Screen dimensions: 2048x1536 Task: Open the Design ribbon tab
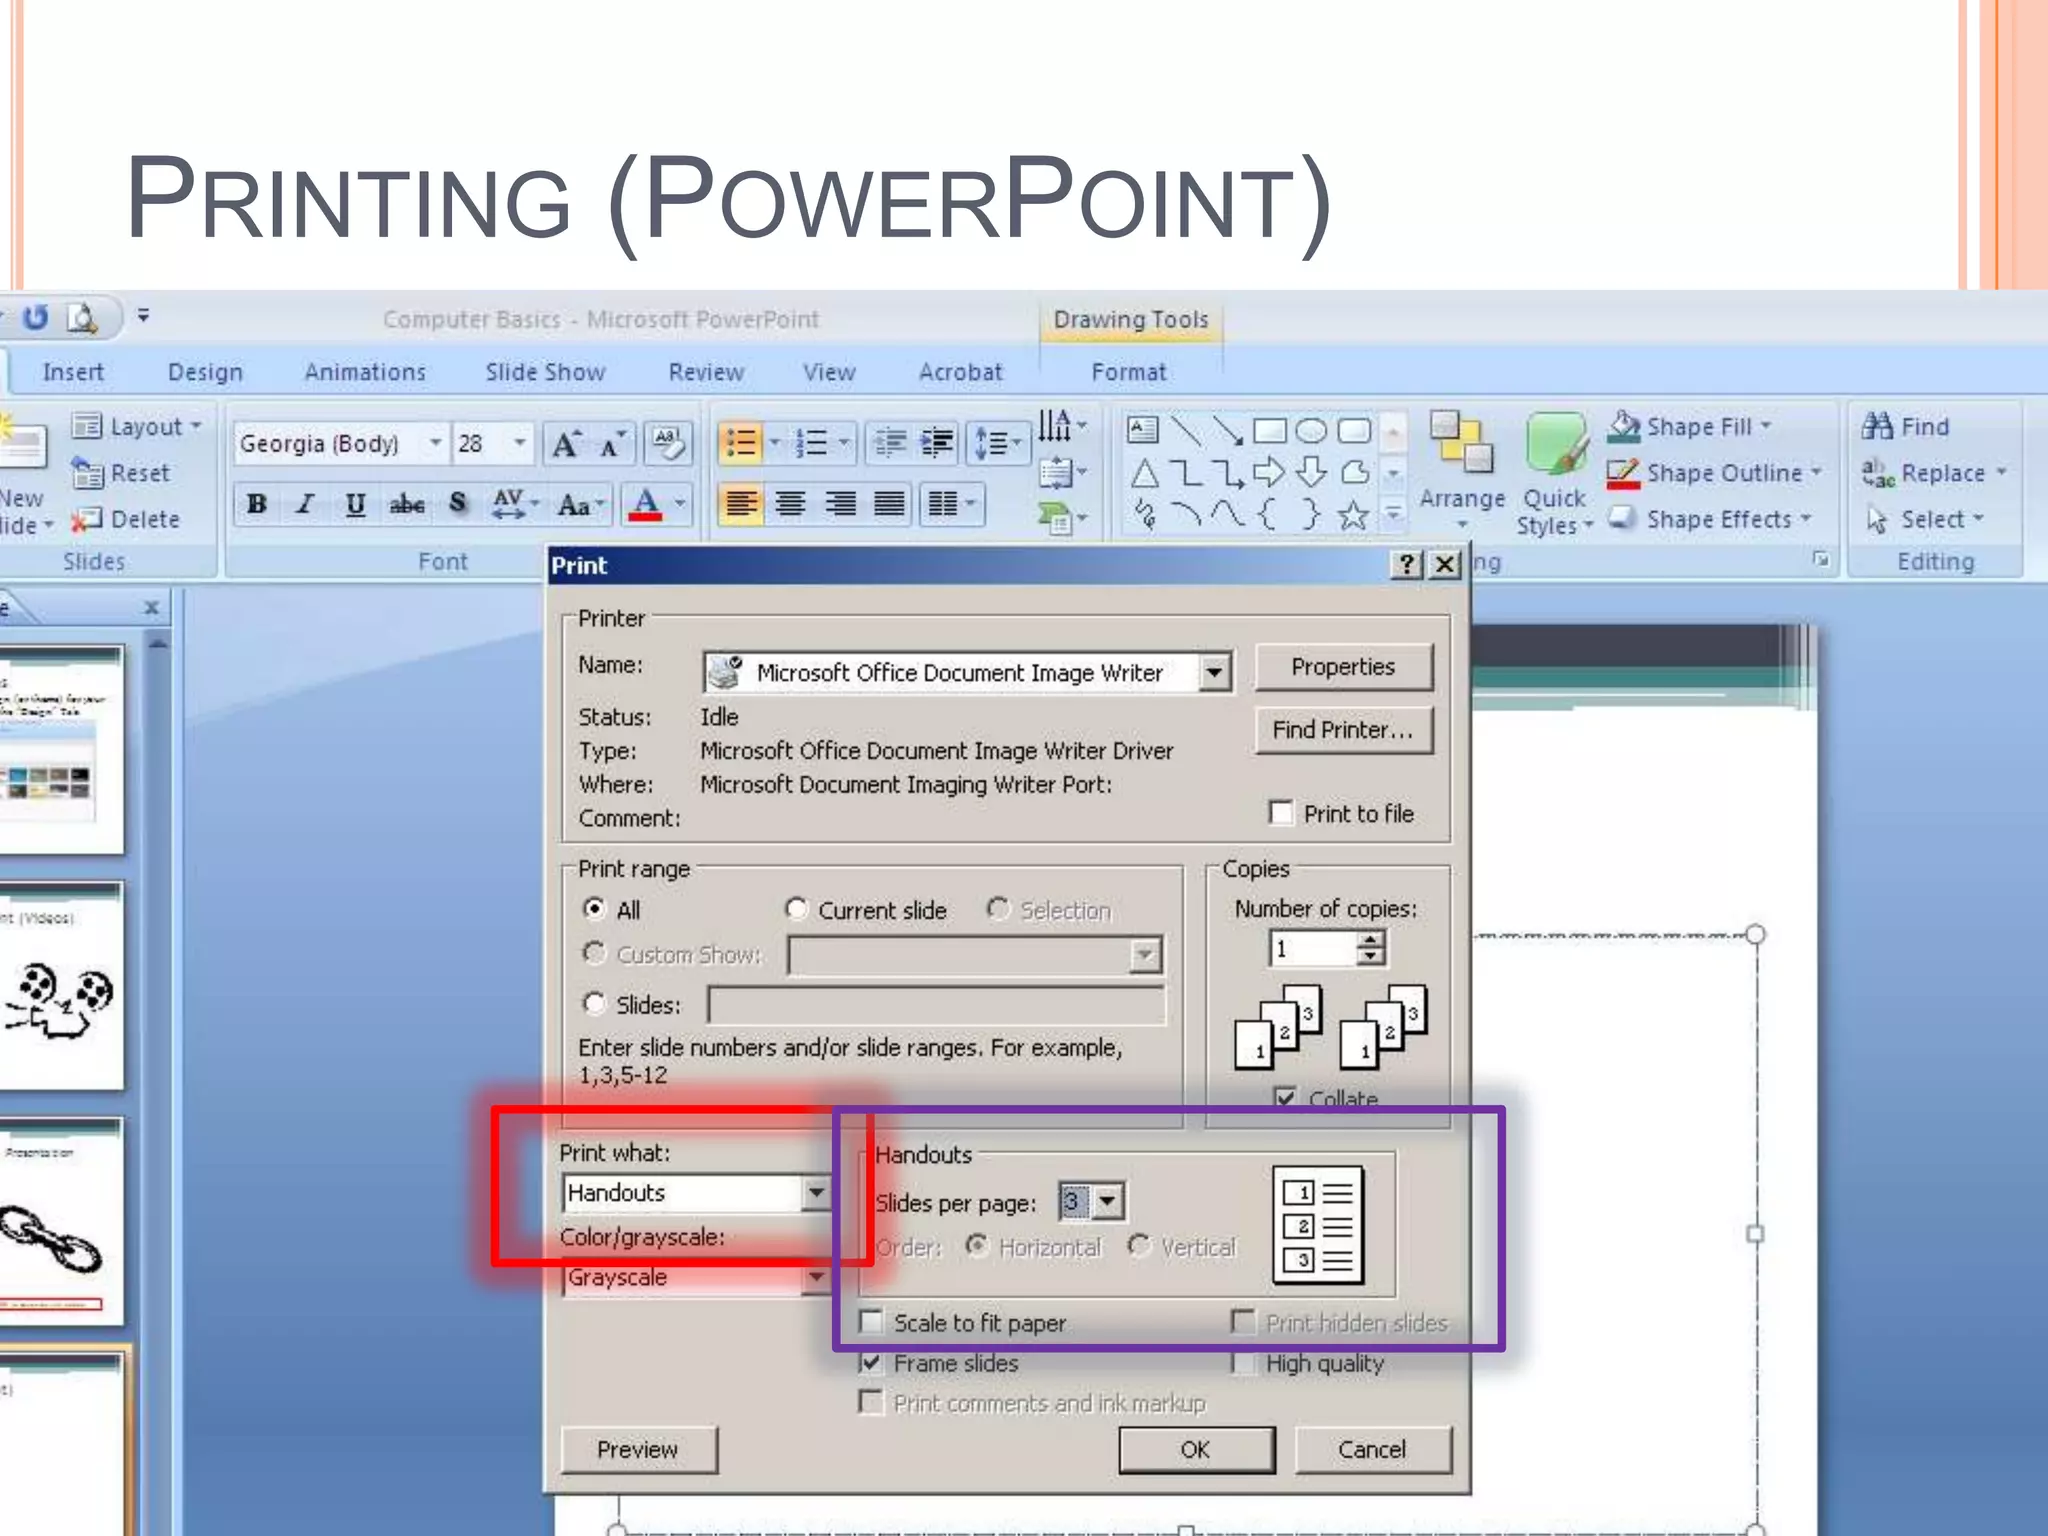click(x=205, y=372)
